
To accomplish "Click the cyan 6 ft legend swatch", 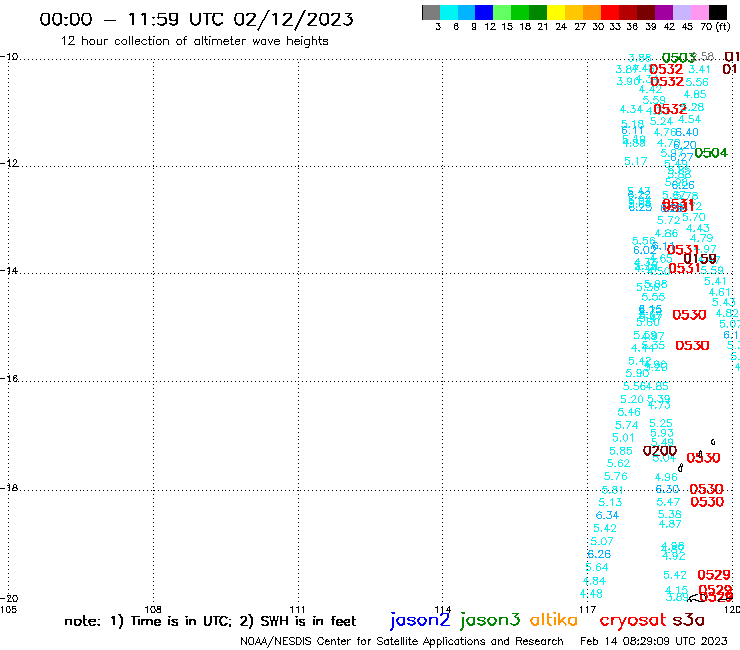I will click(x=449, y=12).
